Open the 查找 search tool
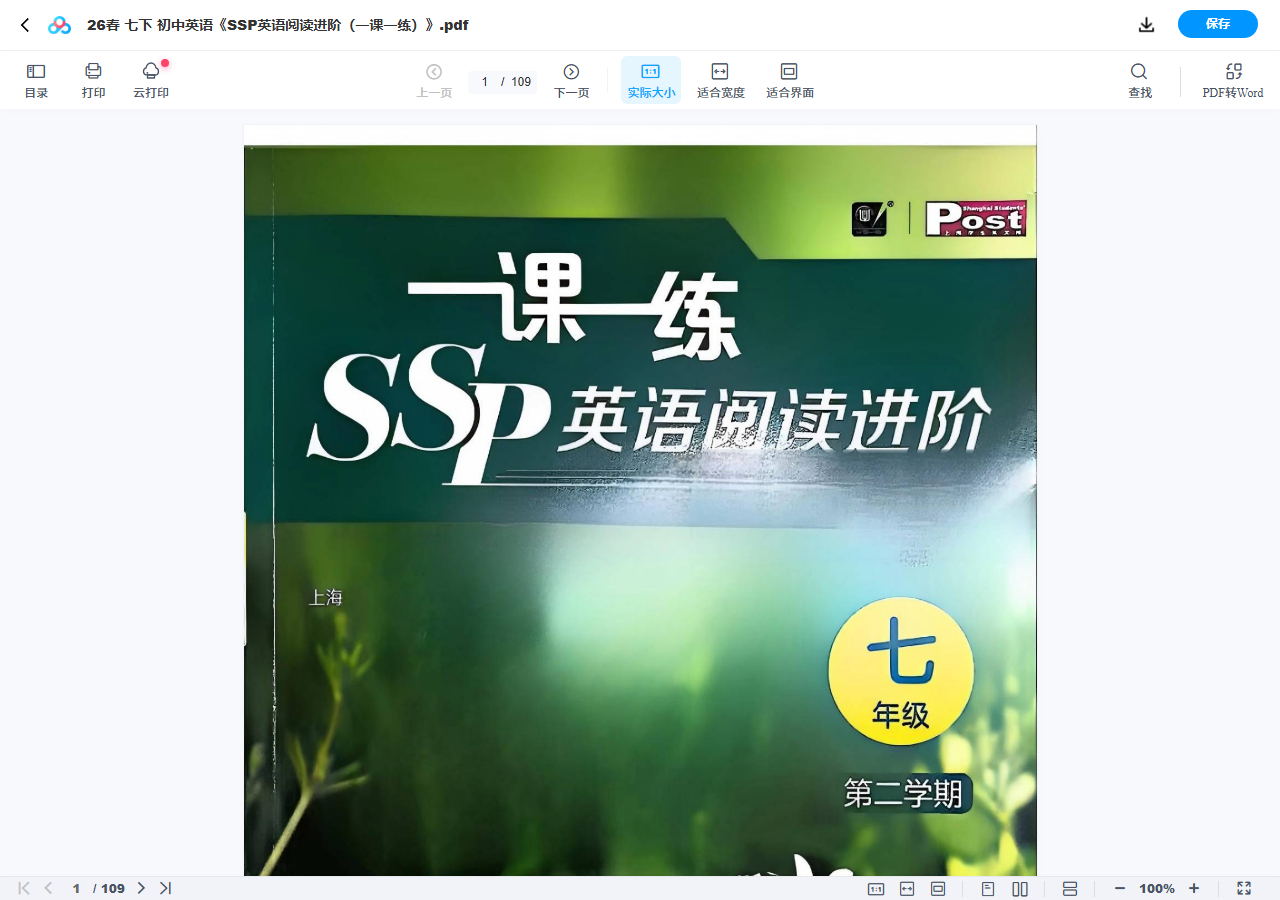 pos(1139,80)
